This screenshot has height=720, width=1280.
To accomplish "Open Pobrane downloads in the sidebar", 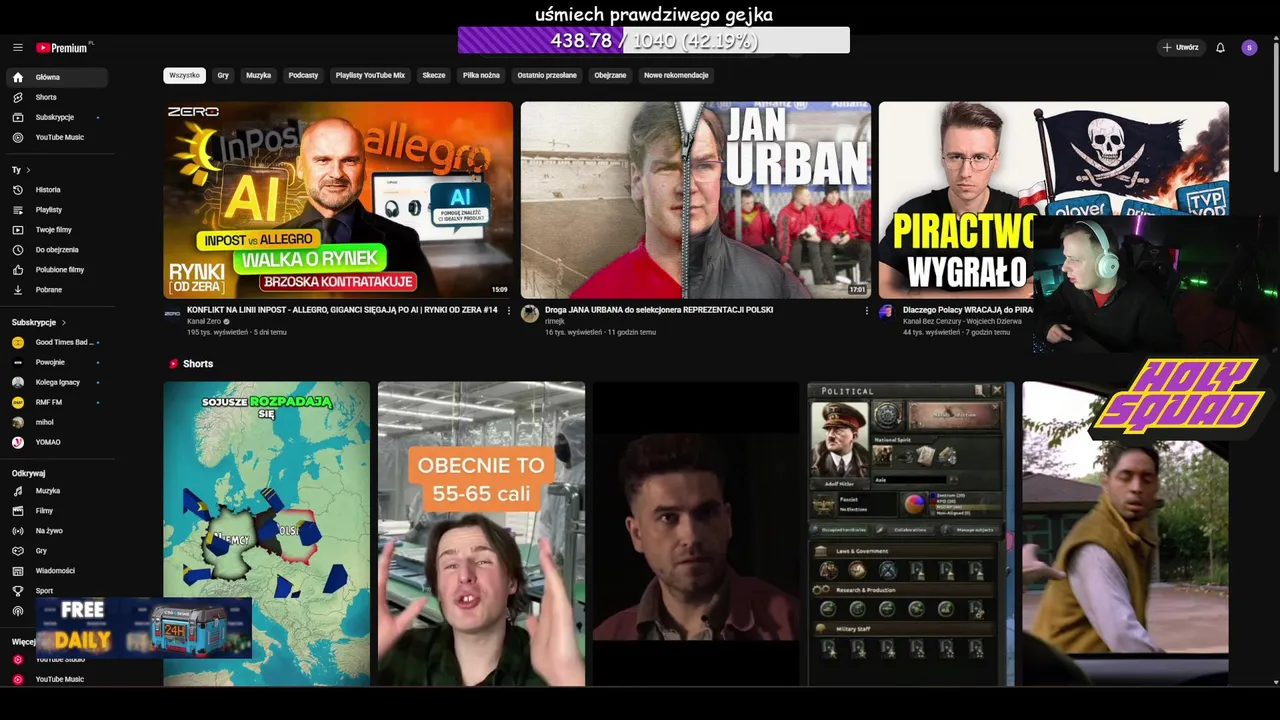I will 57,289.
